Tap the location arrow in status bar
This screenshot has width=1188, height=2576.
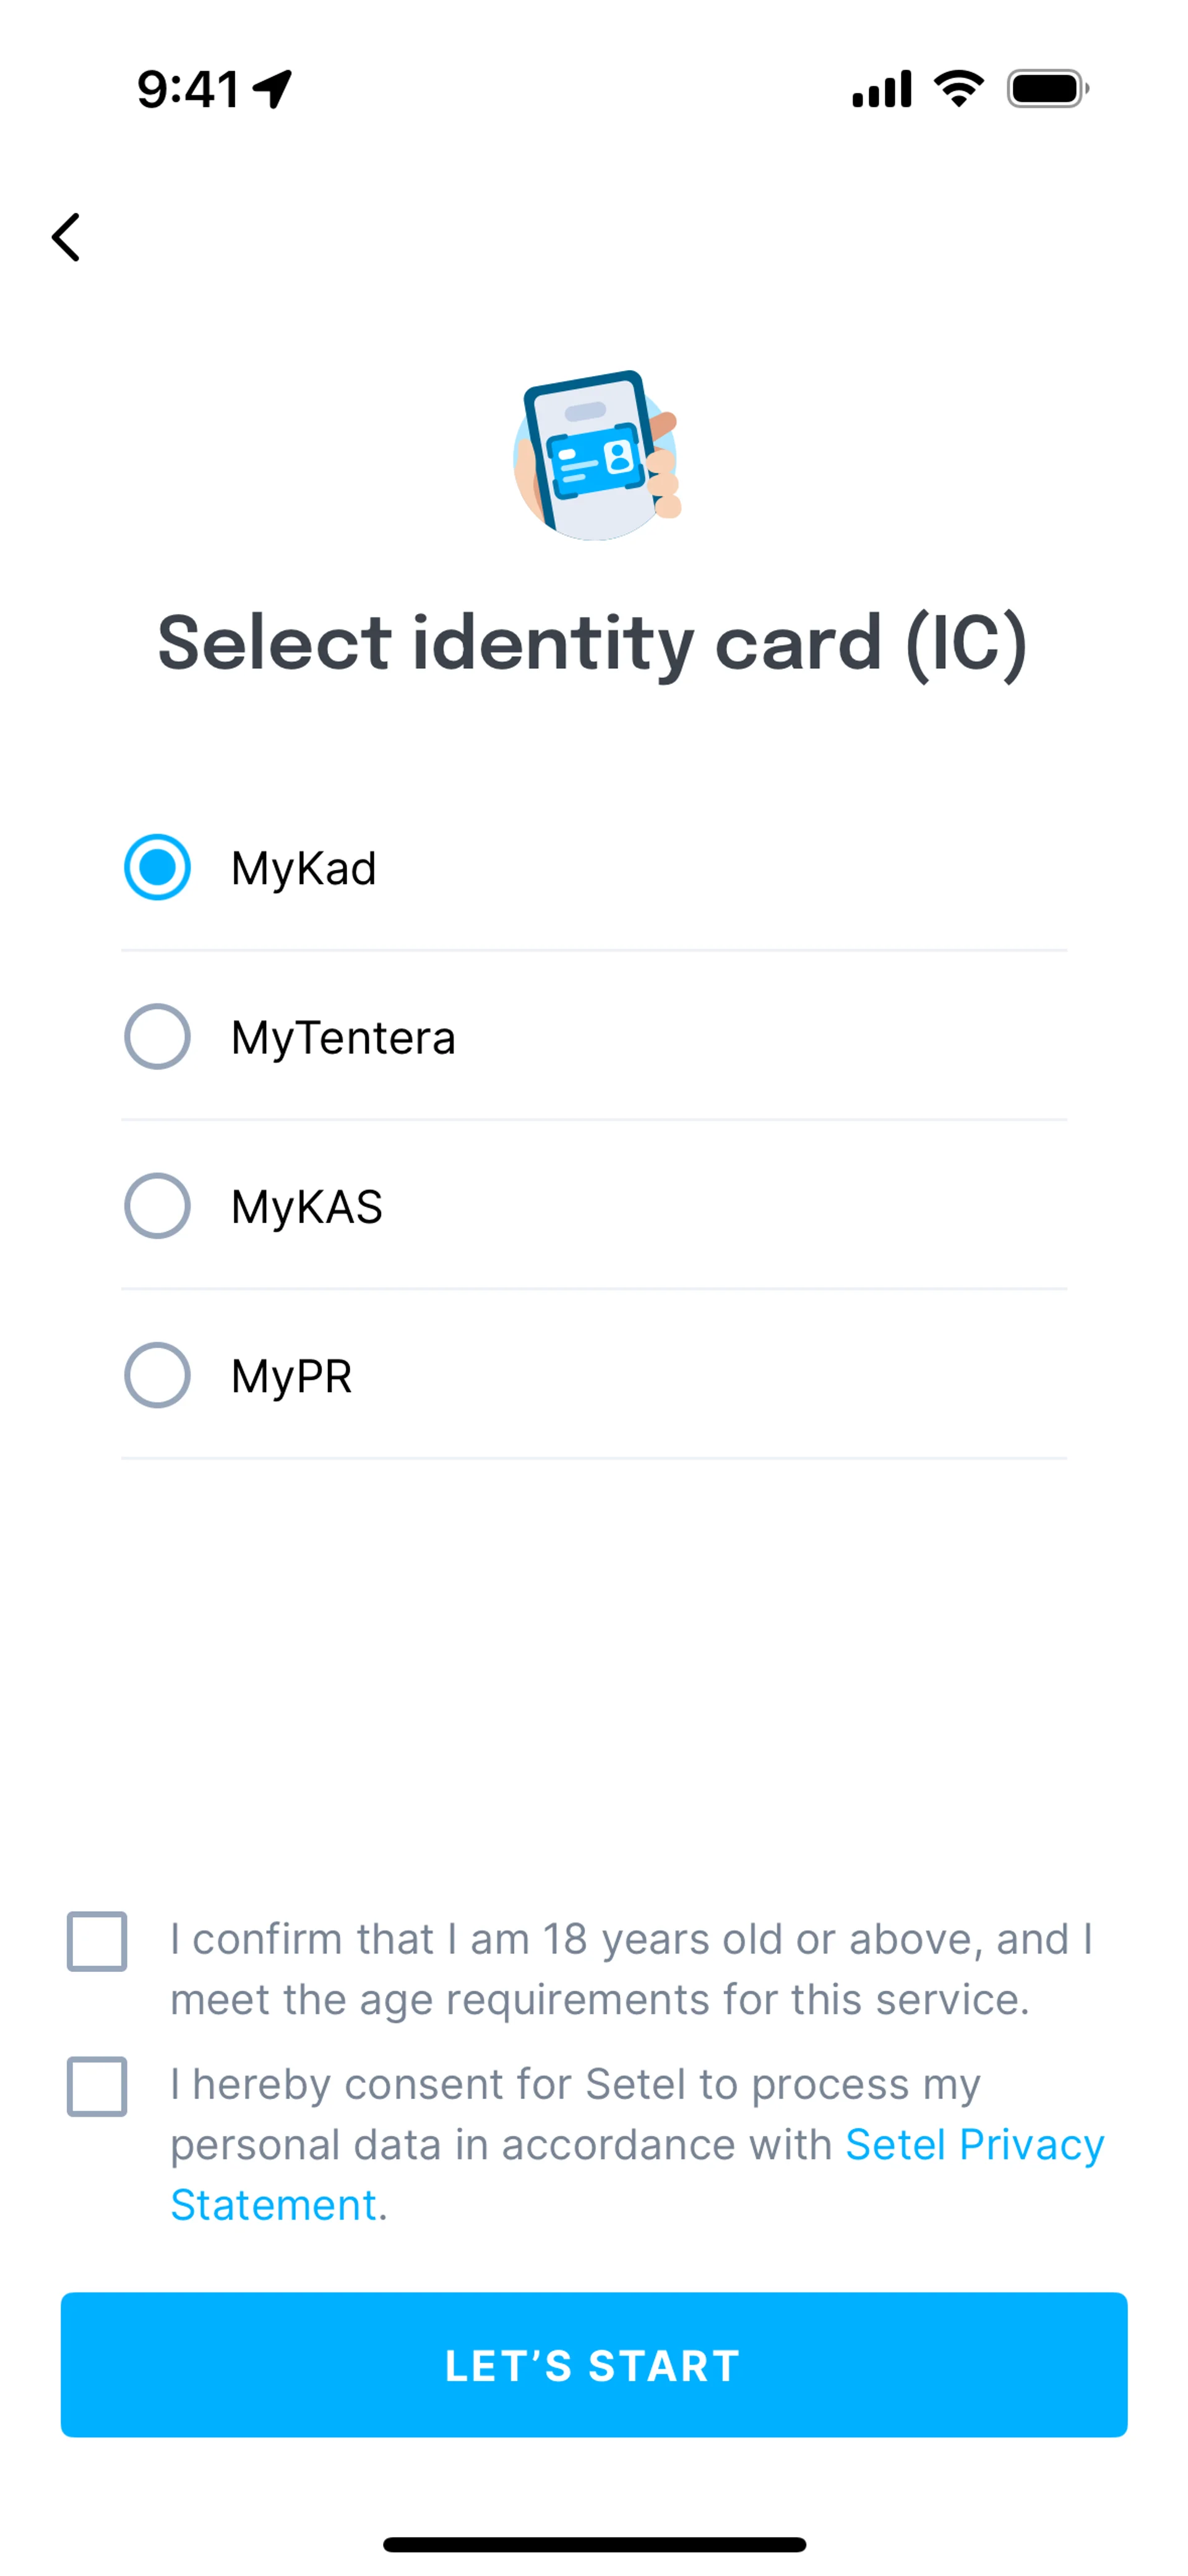(272, 89)
